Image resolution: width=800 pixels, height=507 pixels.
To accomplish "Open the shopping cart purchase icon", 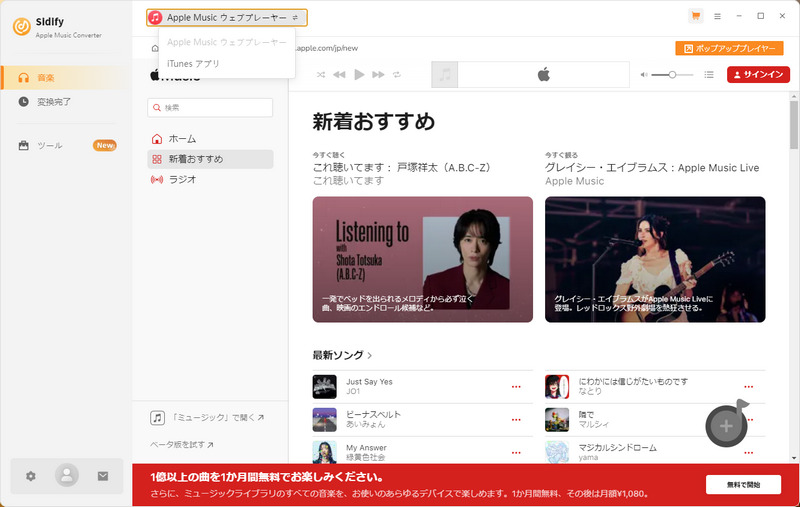I will (695, 16).
